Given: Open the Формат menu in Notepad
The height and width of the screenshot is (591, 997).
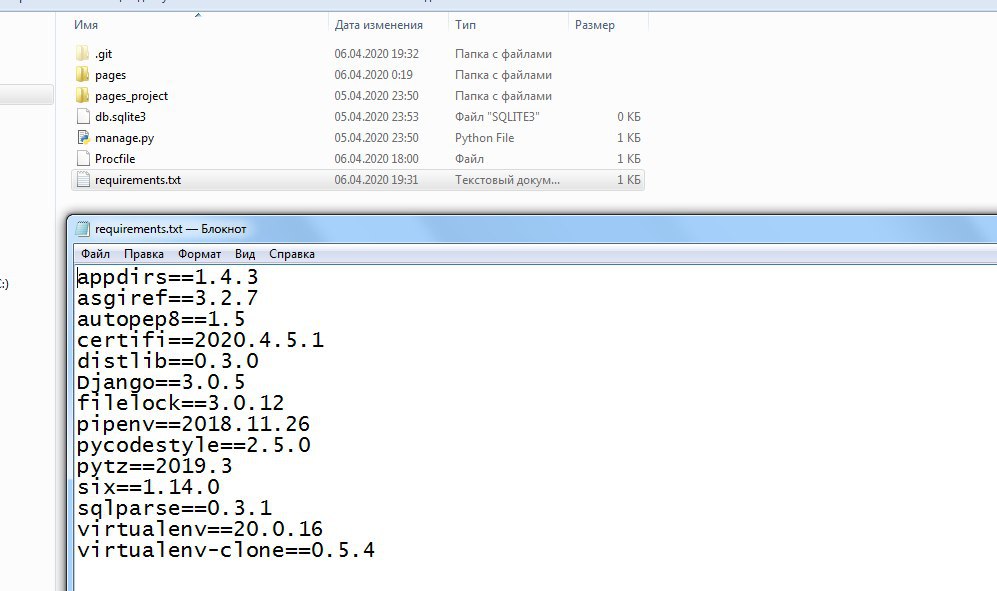Looking at the screenshot, I should [199, 254].
